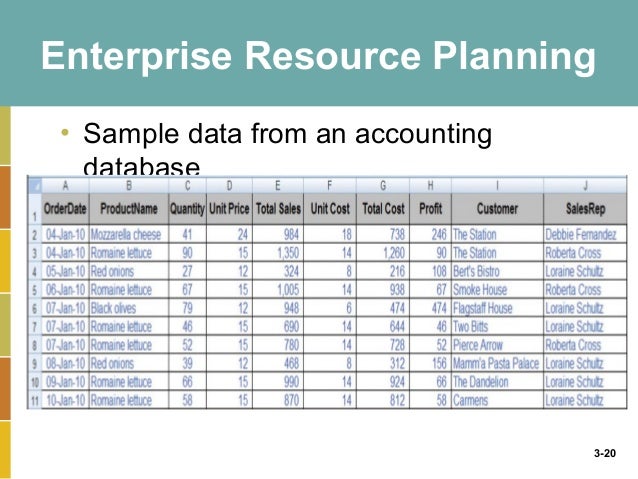The width and height of the screenshot is (638, 479).
Task: Click the Enterprise Resource Planning title
Action: 318,56
